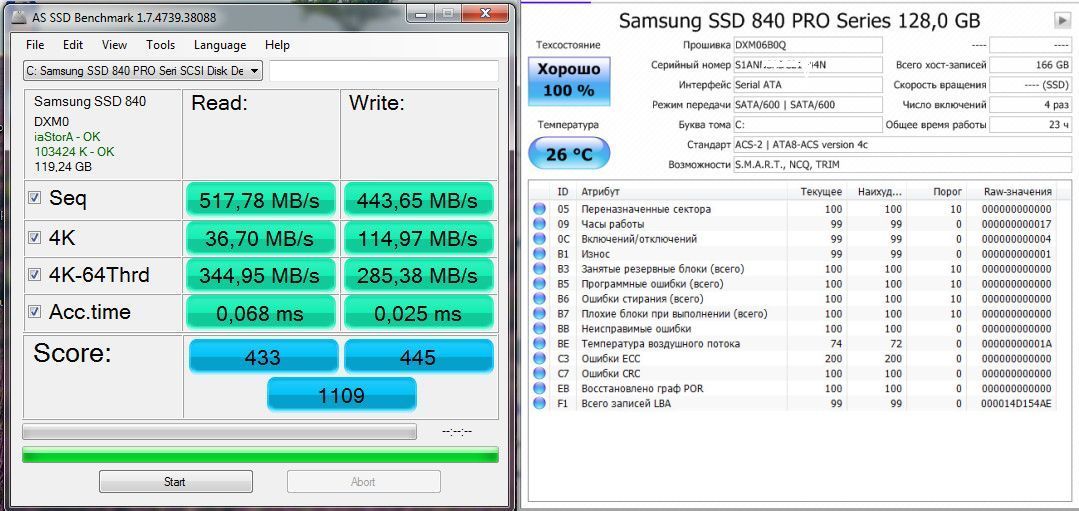Viewport: 1079px width, 511px height.
Task: Click raw value 000014D154AE
Action: click(1017, 404)
